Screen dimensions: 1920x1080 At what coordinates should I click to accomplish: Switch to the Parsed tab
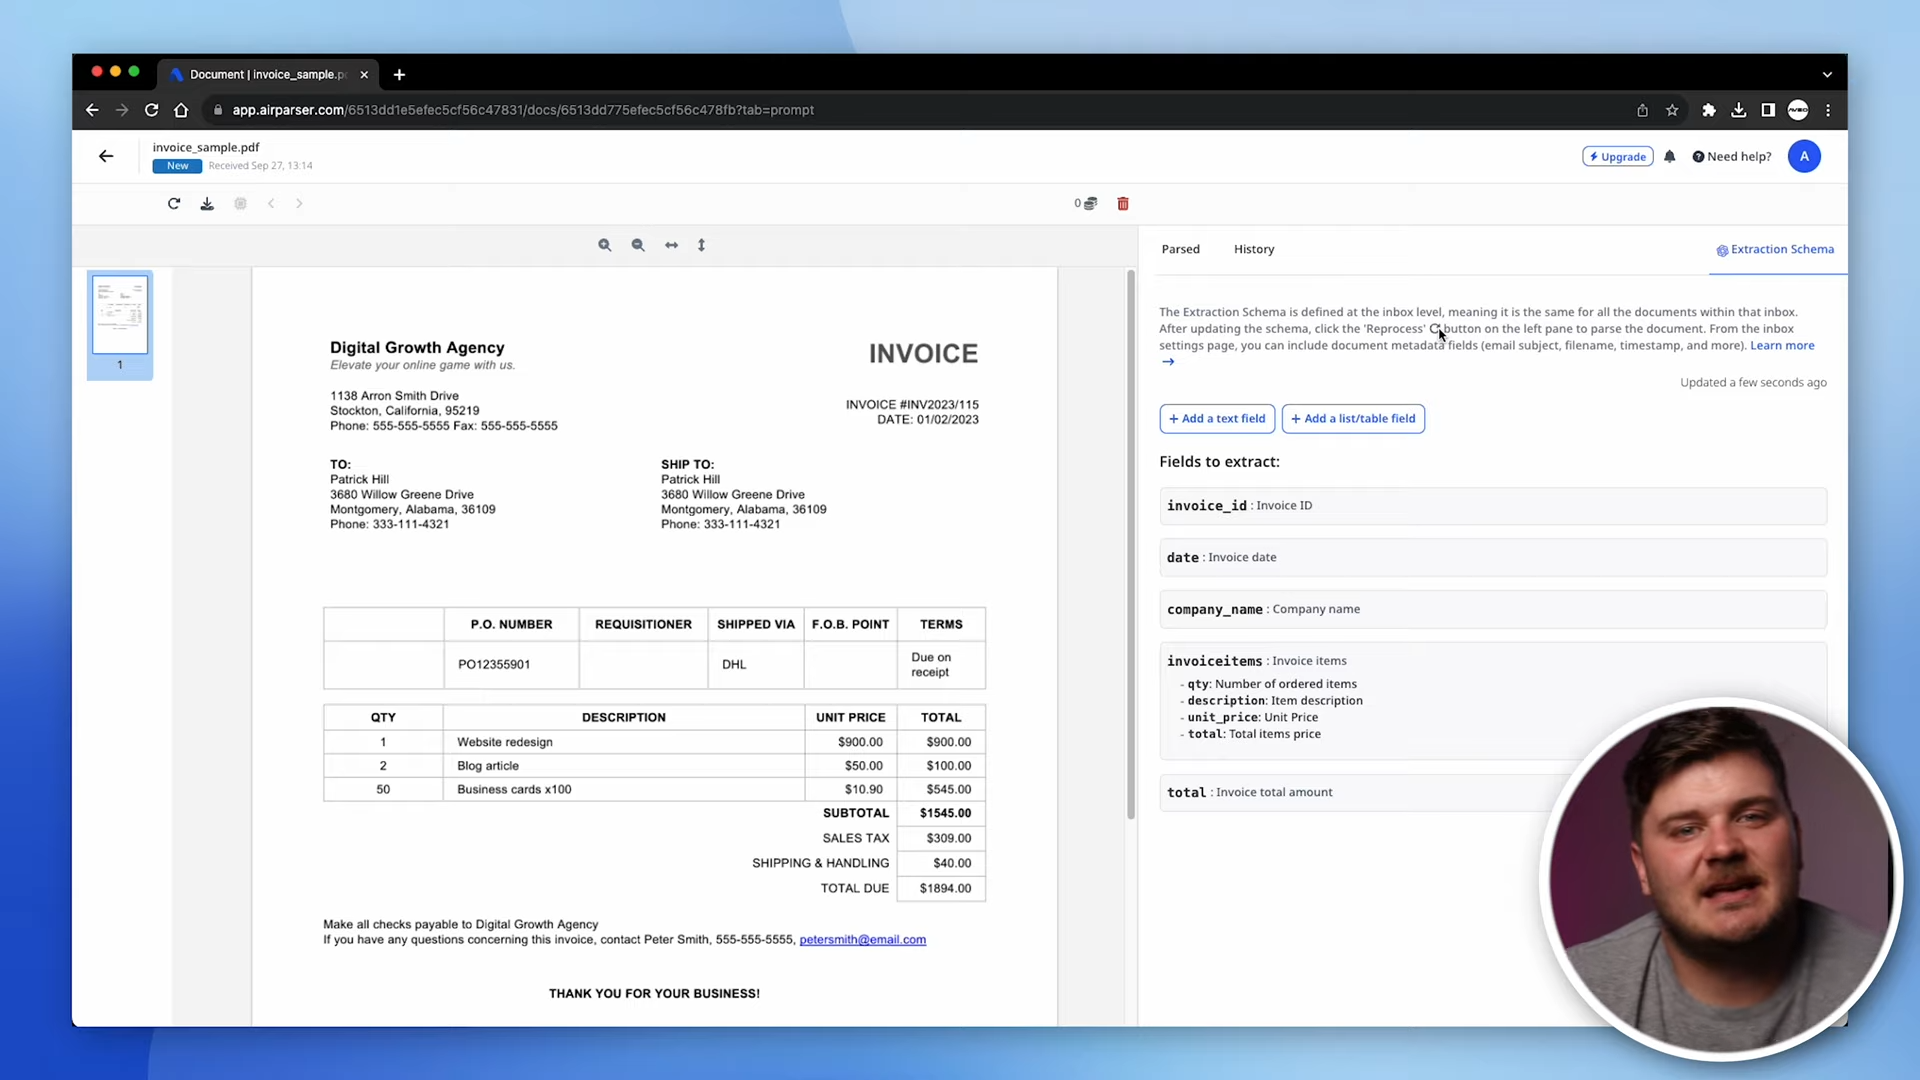click(1180, 249)
